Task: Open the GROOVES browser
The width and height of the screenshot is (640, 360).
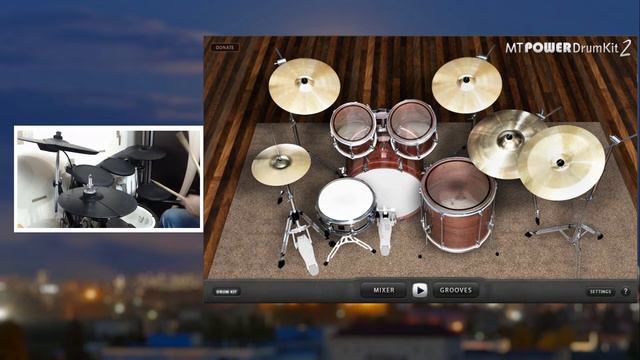Action: pyautogui.click(x=456, y=290)
